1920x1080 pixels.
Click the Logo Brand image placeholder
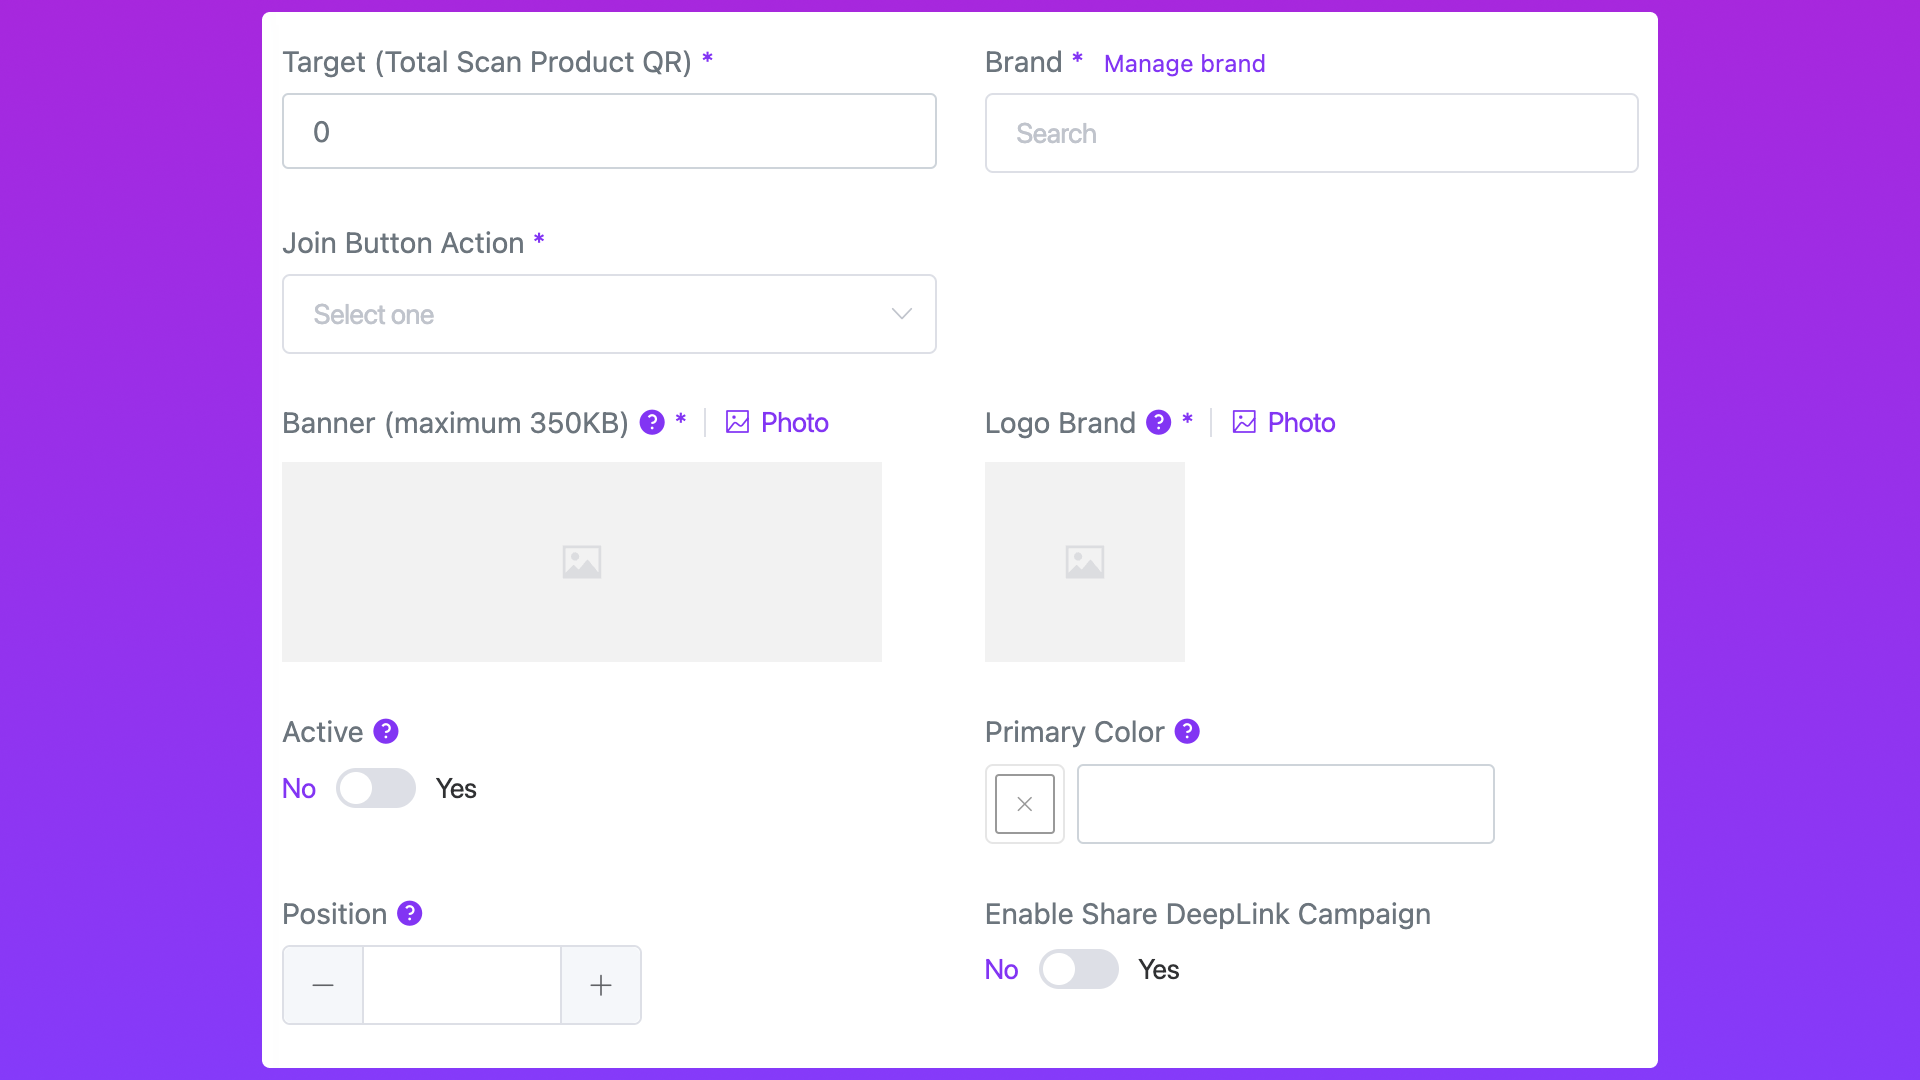1084,561
